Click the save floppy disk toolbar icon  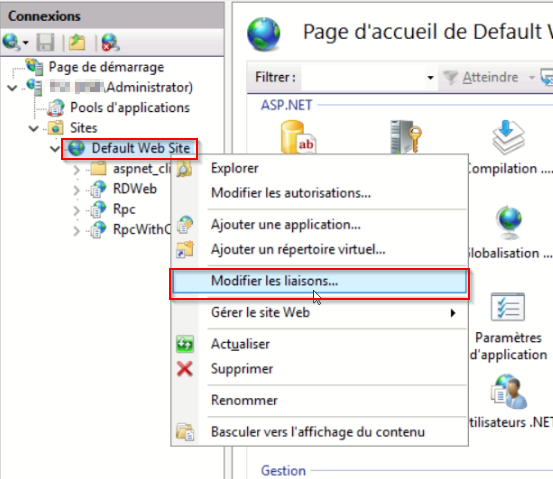[46, 42]
